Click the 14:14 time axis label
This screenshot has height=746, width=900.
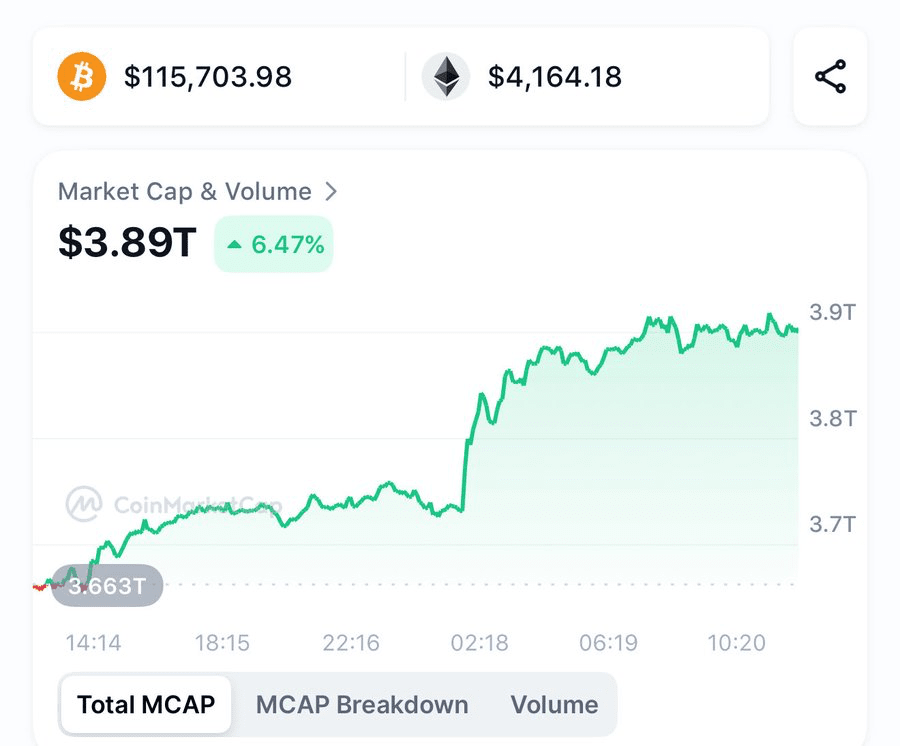point(94,643)
